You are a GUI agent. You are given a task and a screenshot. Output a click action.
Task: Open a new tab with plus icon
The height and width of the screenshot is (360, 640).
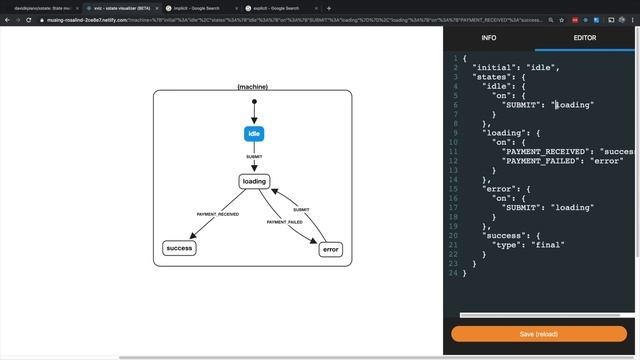click(x=329, y=8)
